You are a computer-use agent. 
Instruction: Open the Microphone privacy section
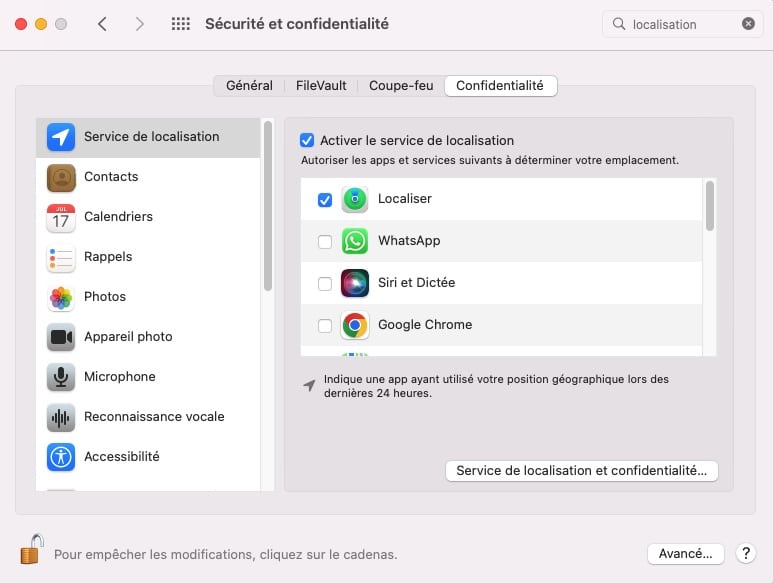(x=148, y=377)
